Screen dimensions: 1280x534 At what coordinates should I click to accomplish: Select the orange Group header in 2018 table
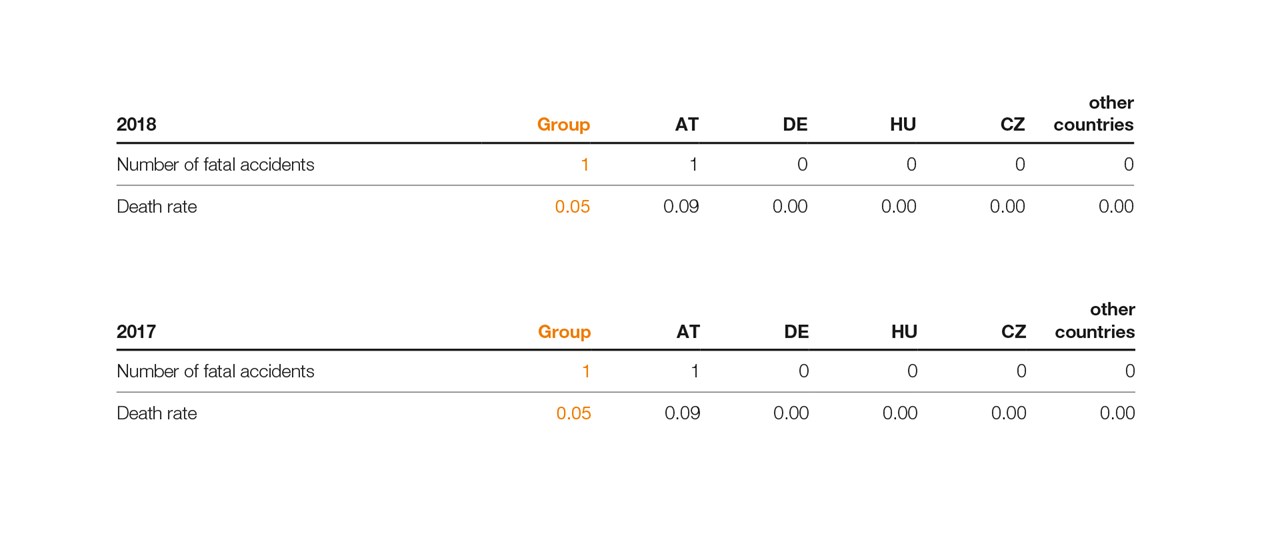(x=563, y=125)
